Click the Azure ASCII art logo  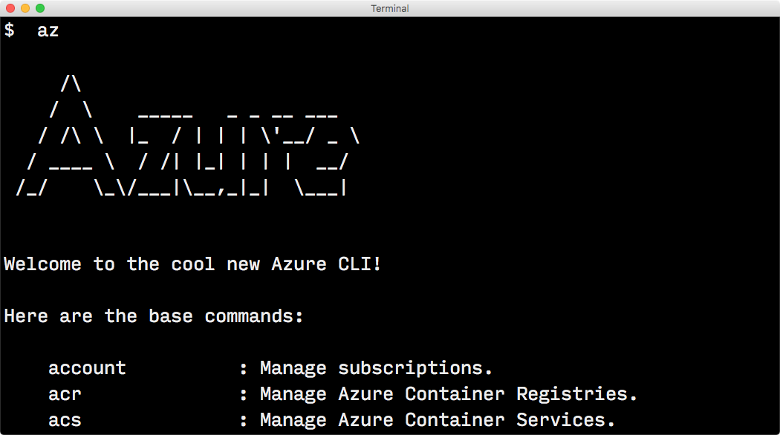(188, 135)
